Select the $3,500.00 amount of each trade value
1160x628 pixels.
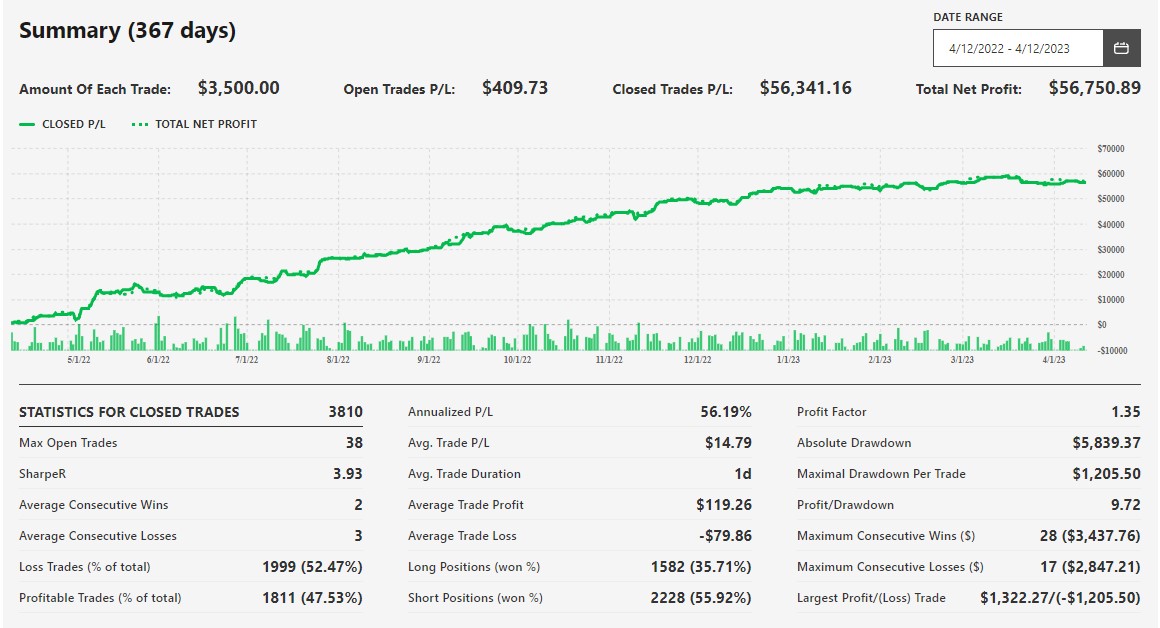(238, 88)
